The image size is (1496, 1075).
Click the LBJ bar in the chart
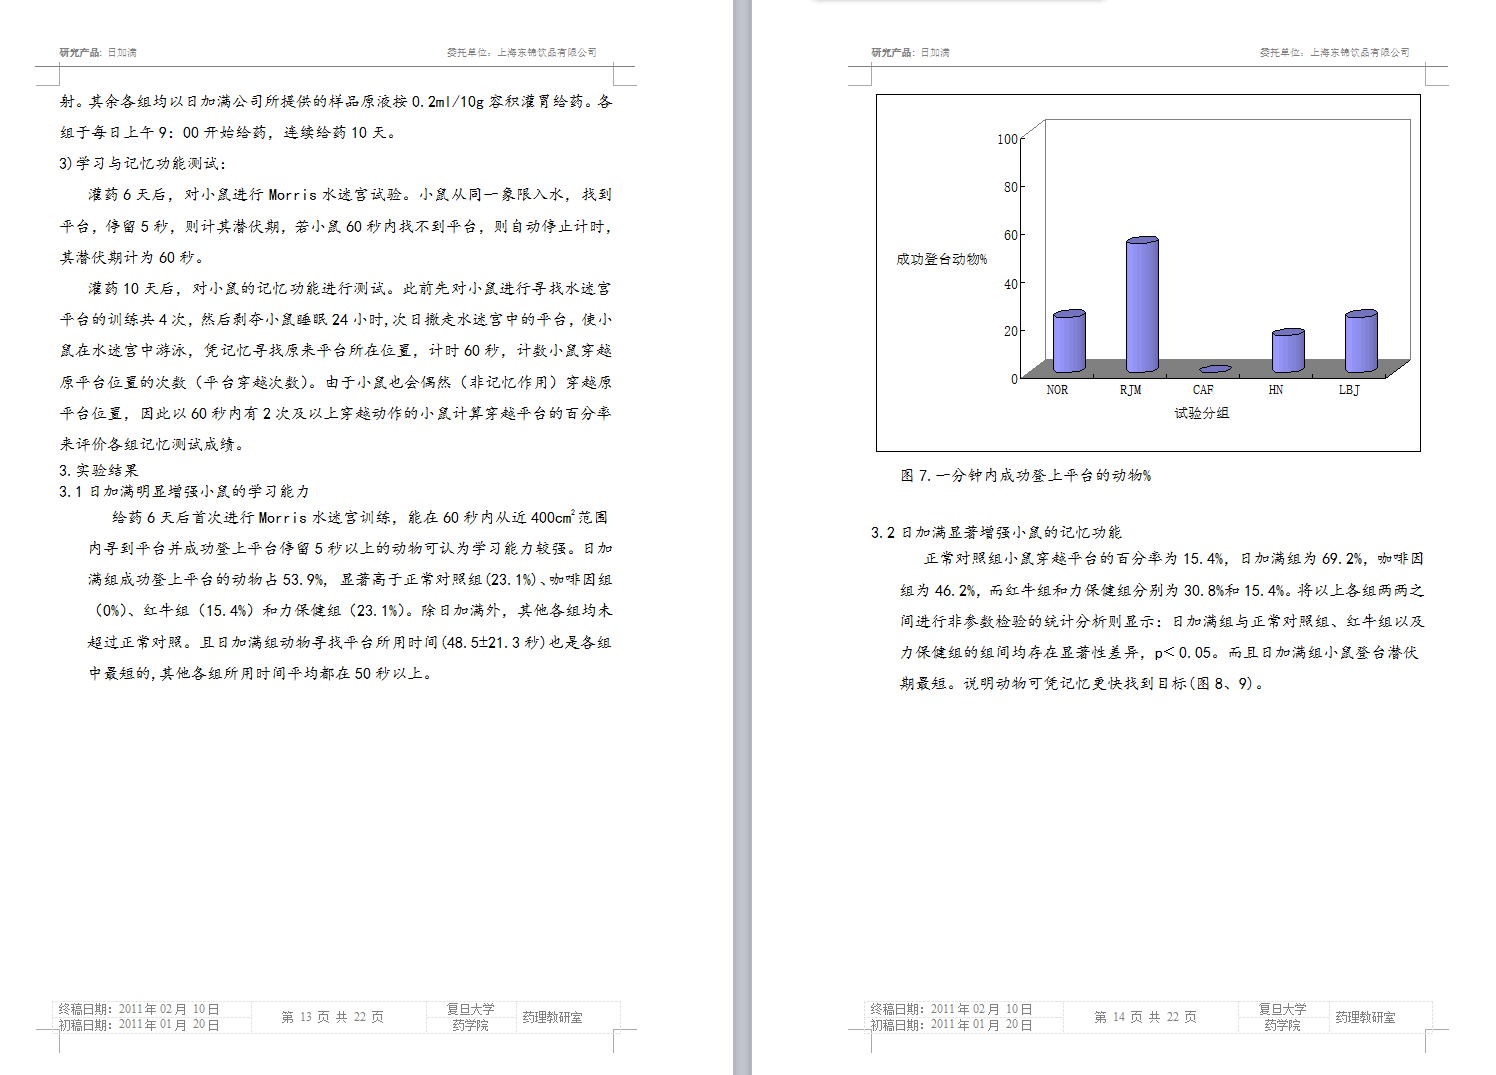1361,341
